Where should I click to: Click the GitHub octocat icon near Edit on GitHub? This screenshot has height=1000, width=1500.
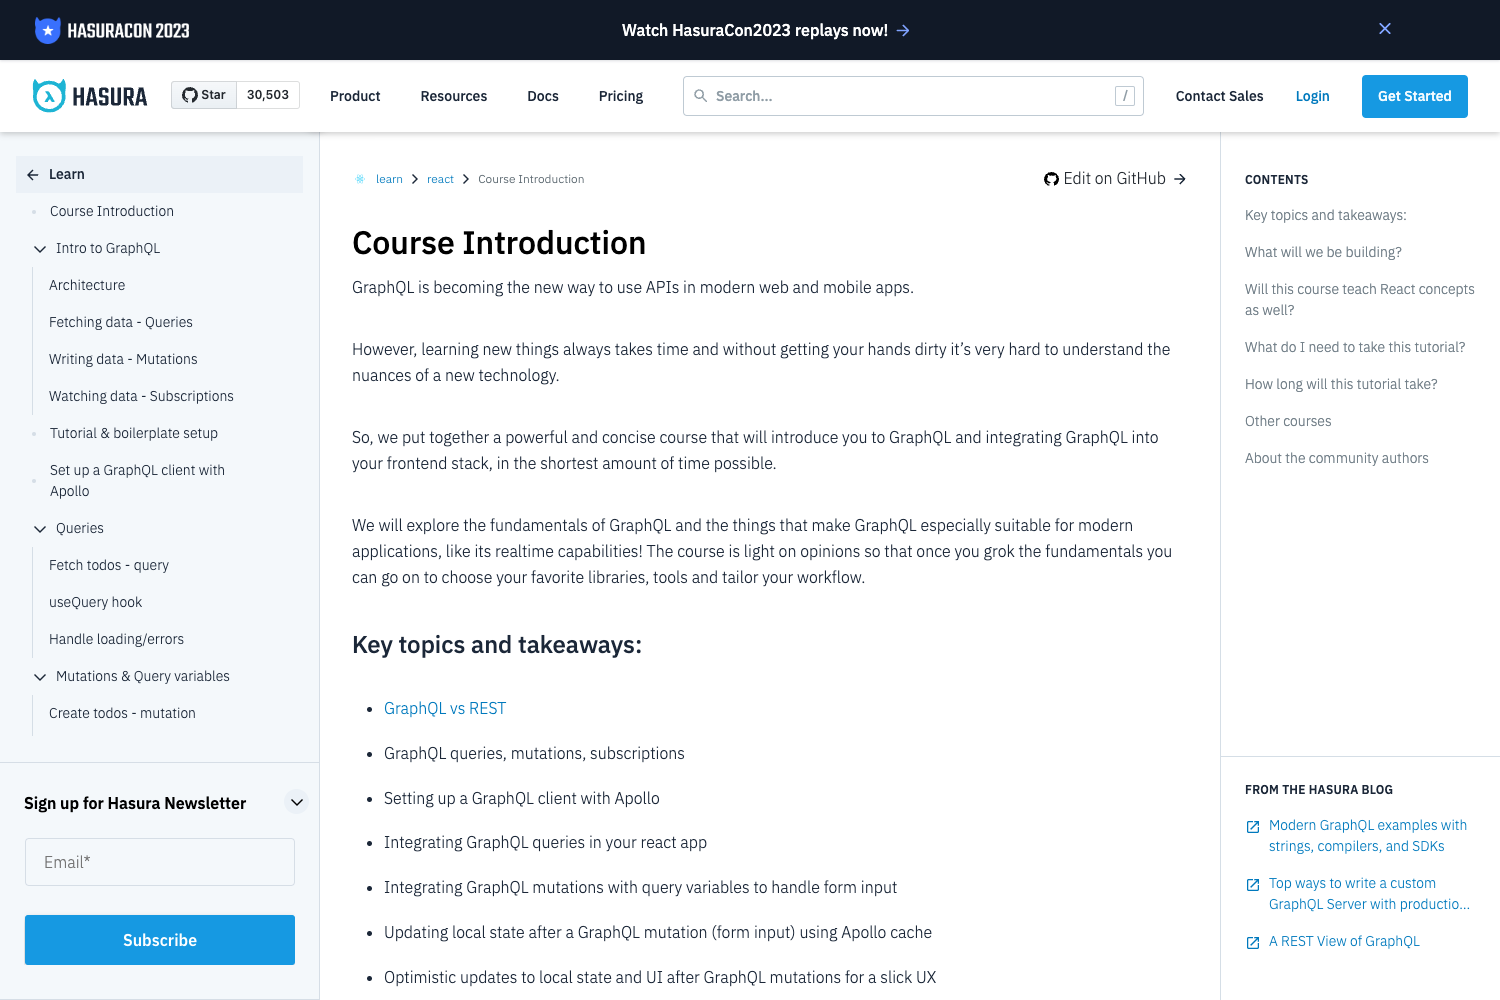coord(1051,178)
